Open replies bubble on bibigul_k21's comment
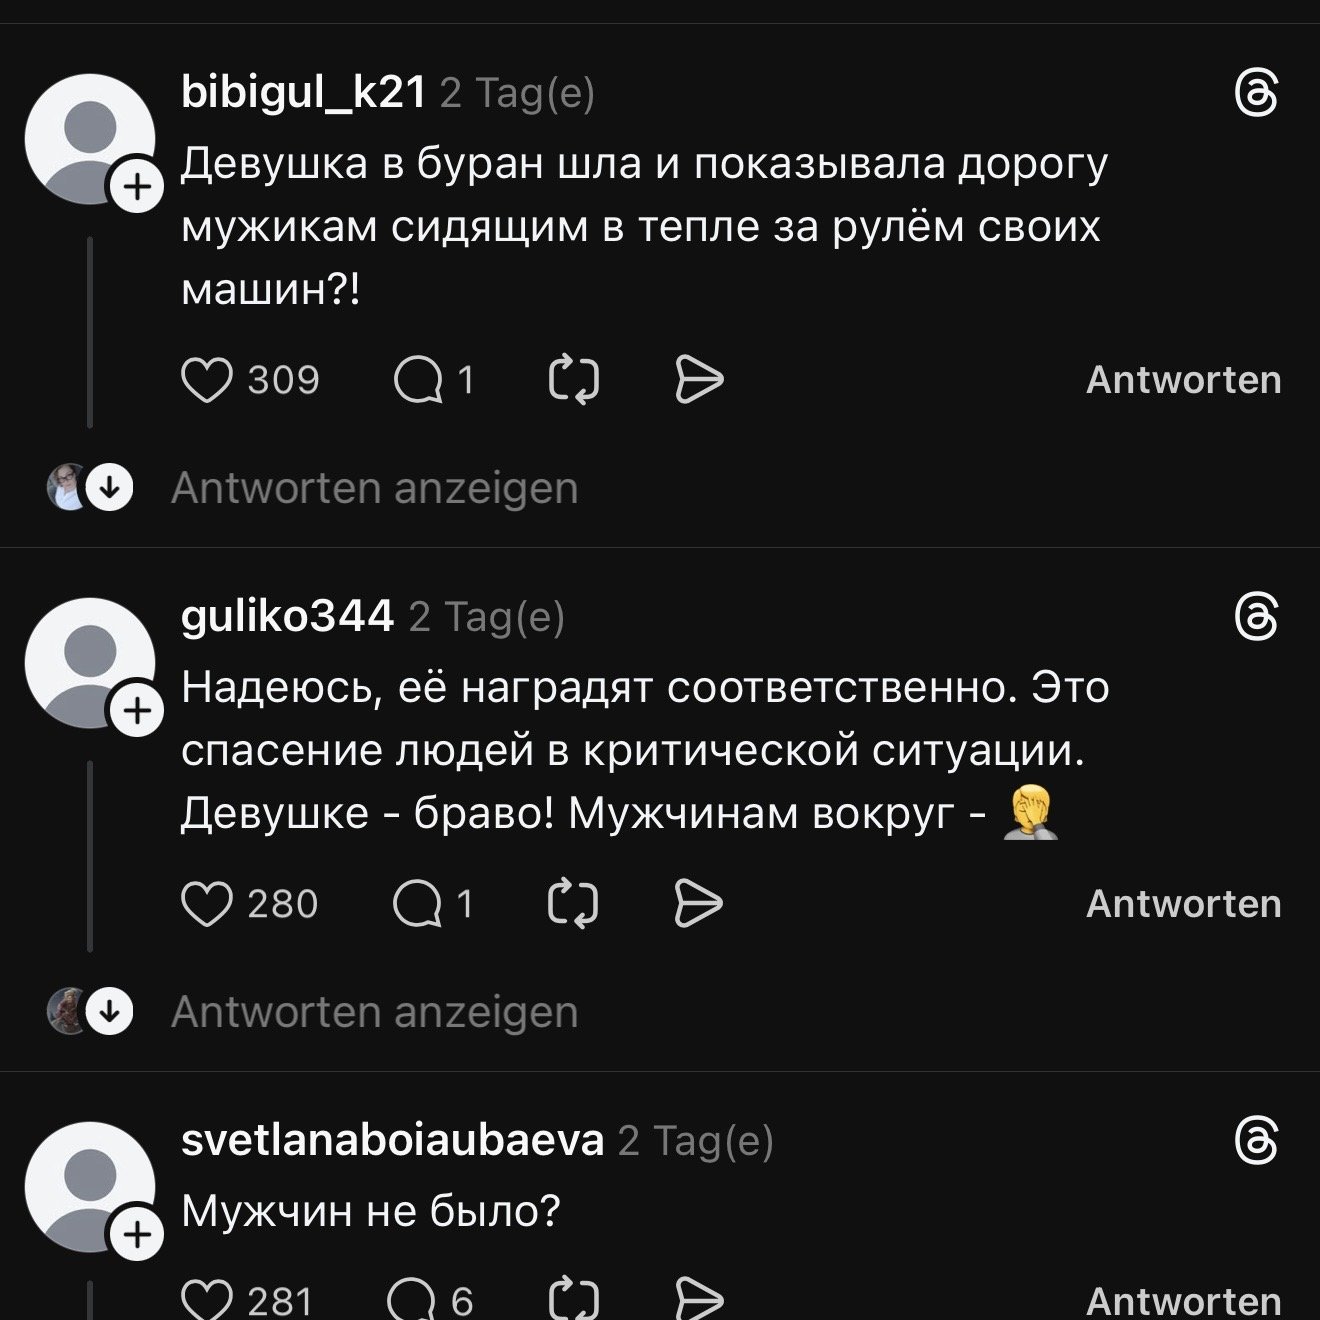This screenshot has width=1320, height=1320. pyautogui.click(x=418, y=381)
